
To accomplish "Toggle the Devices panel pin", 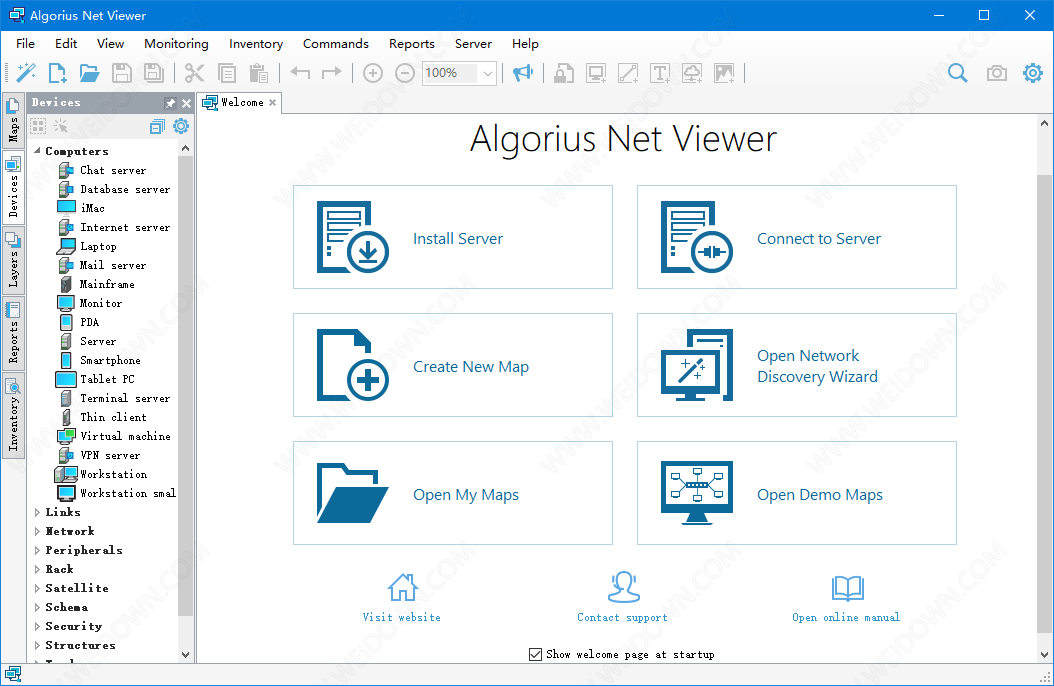I will click(x=169, y=103).
